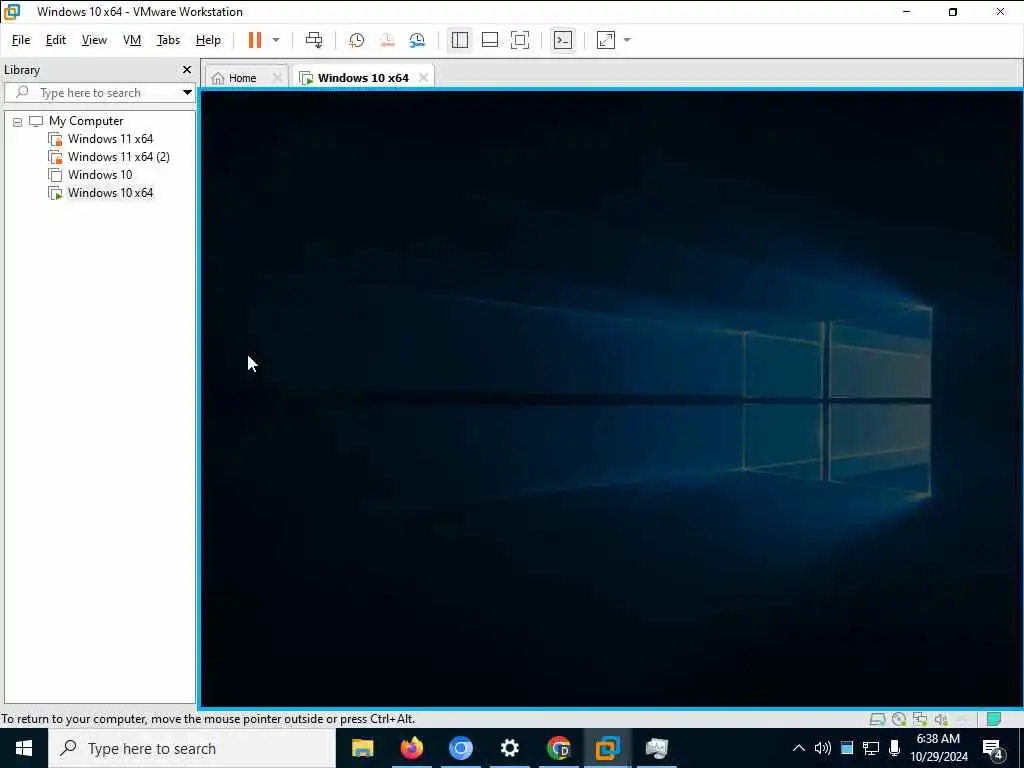Open the stretch guest dropdown arrow

tap(627, 40)
